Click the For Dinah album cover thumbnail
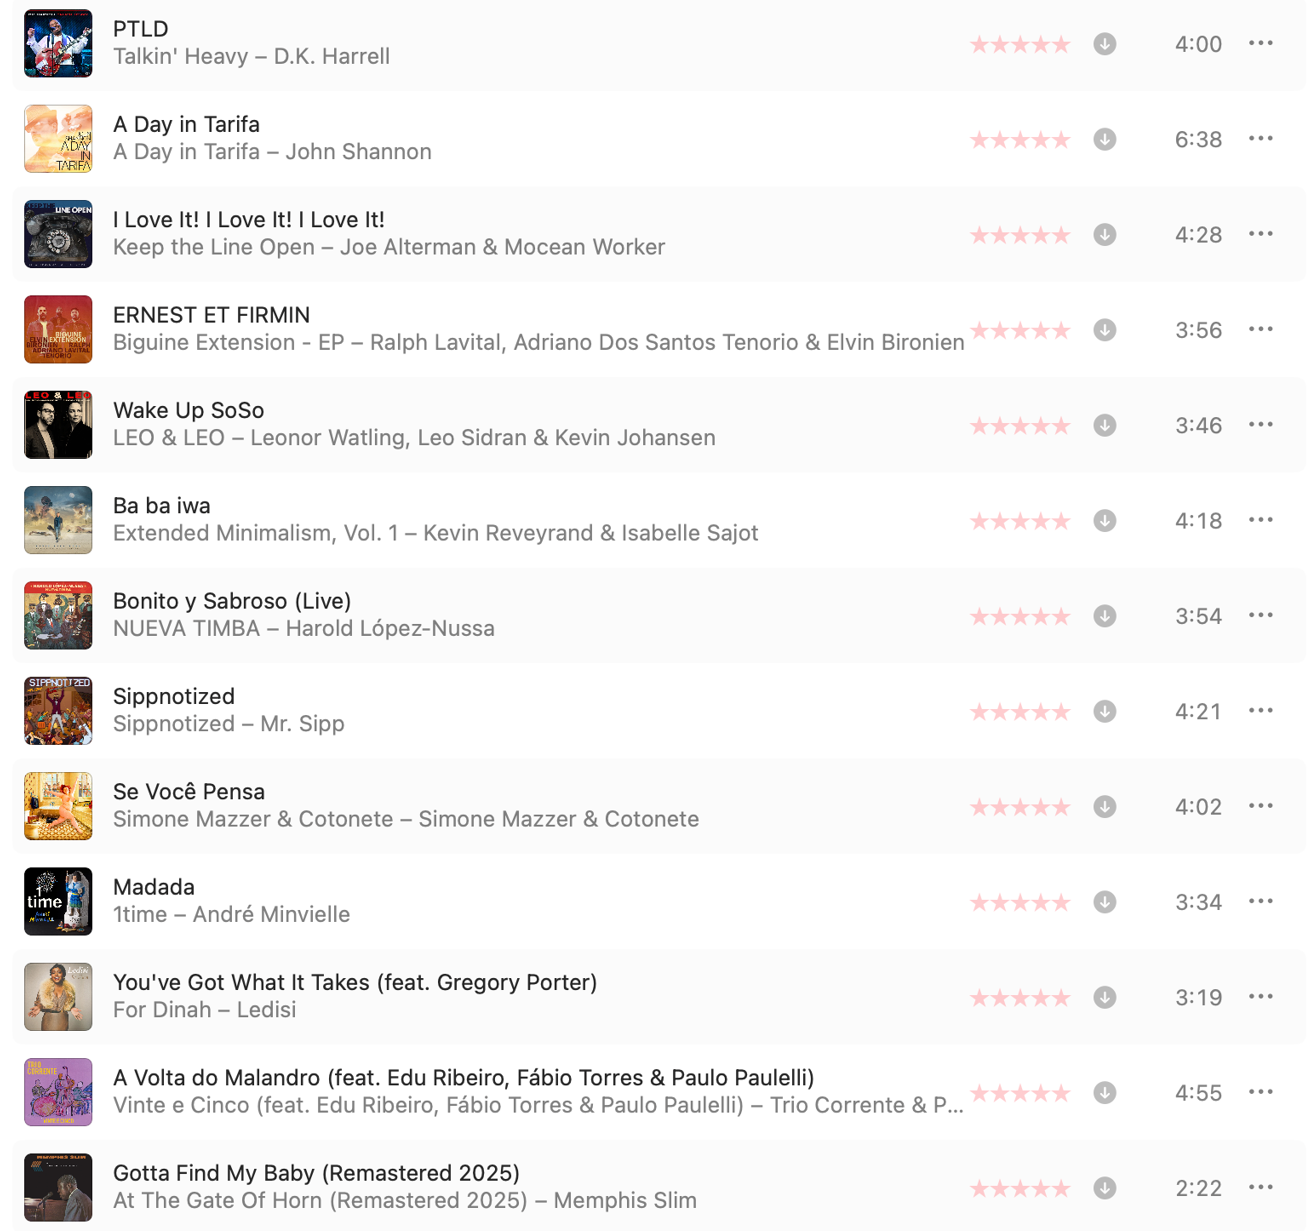Image resolution: width=1315 pixels, height=1231 pixels. pyautogui.click(x=58, y=997)
